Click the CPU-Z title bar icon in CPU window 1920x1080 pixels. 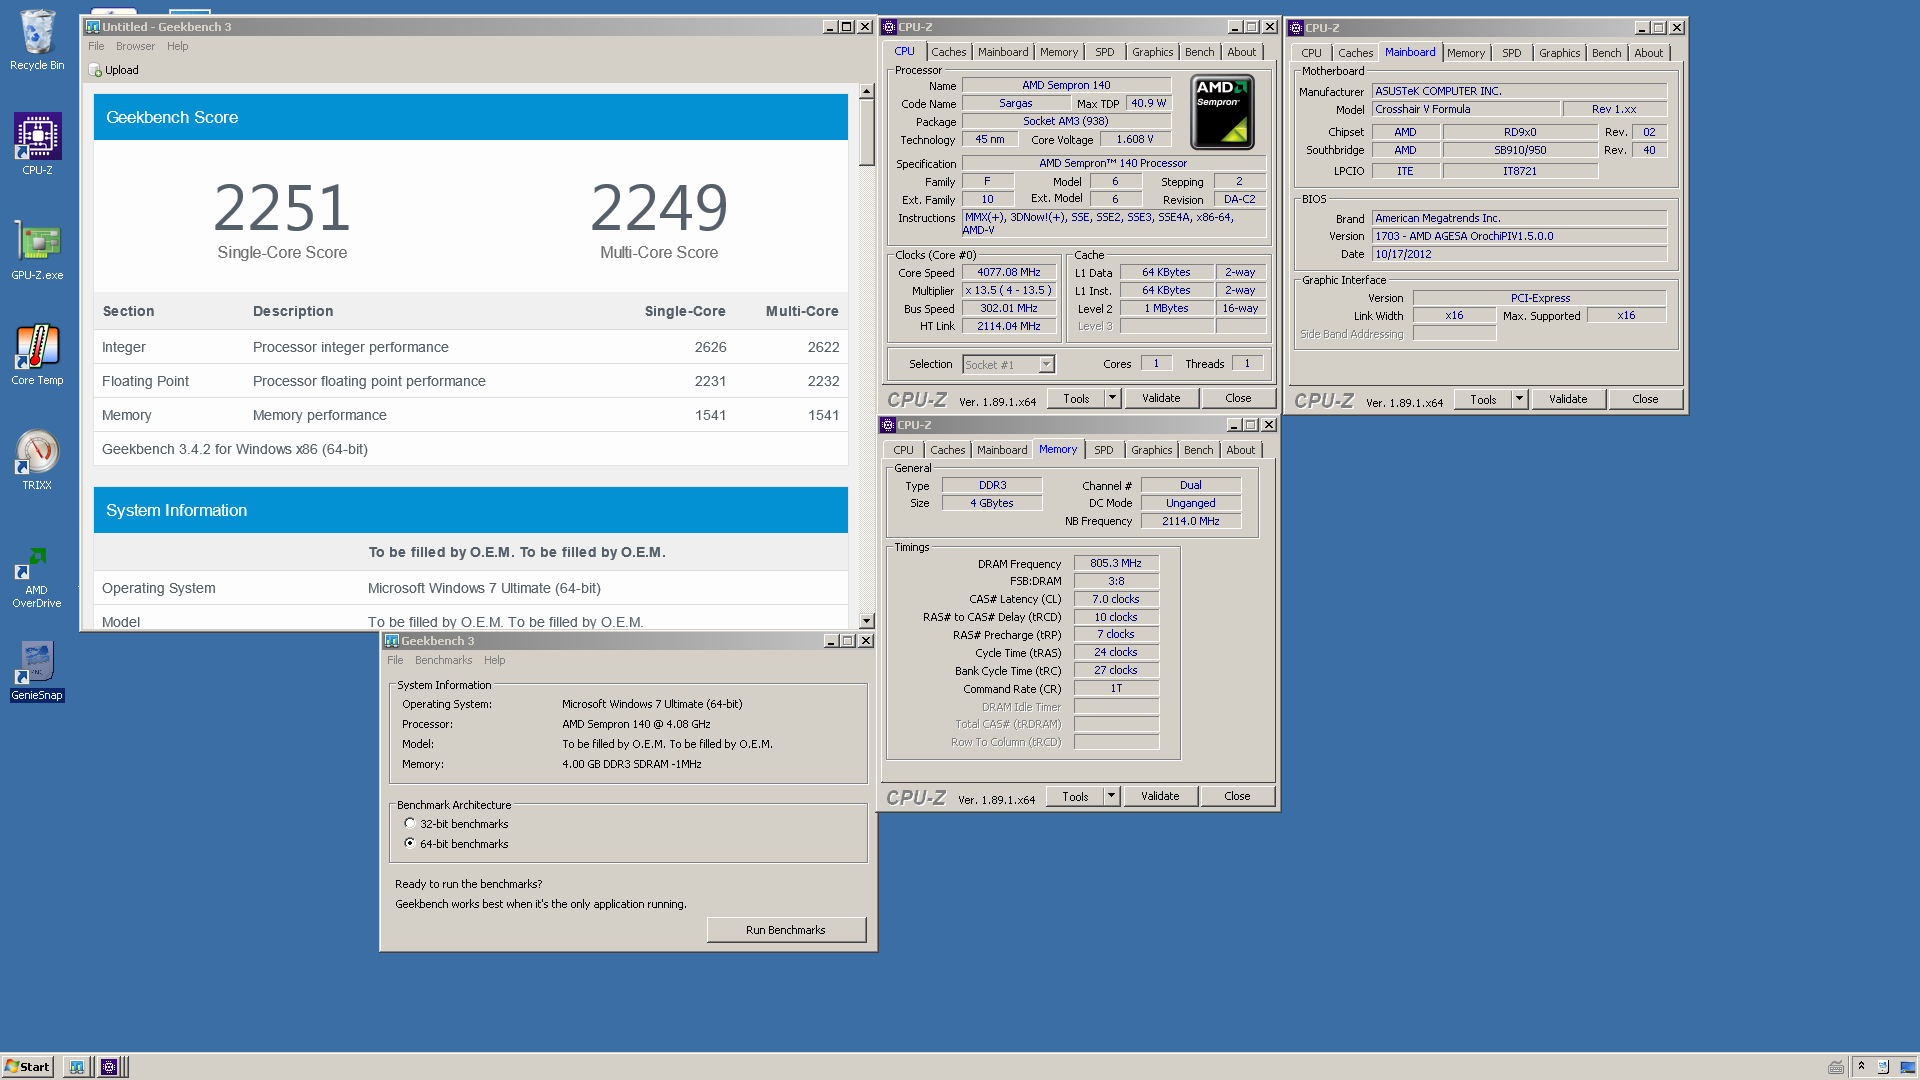(x=888, y=27)
